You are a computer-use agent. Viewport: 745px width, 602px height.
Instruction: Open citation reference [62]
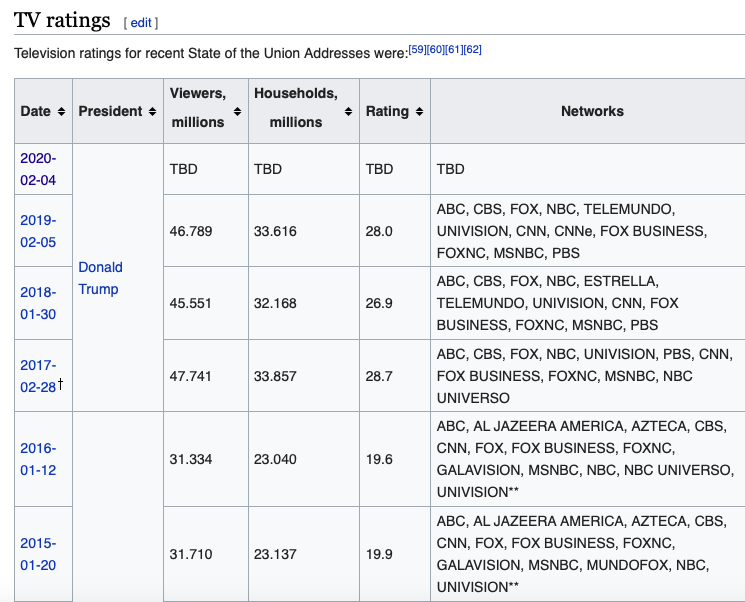pyautogui.click(x=473, y=49)
